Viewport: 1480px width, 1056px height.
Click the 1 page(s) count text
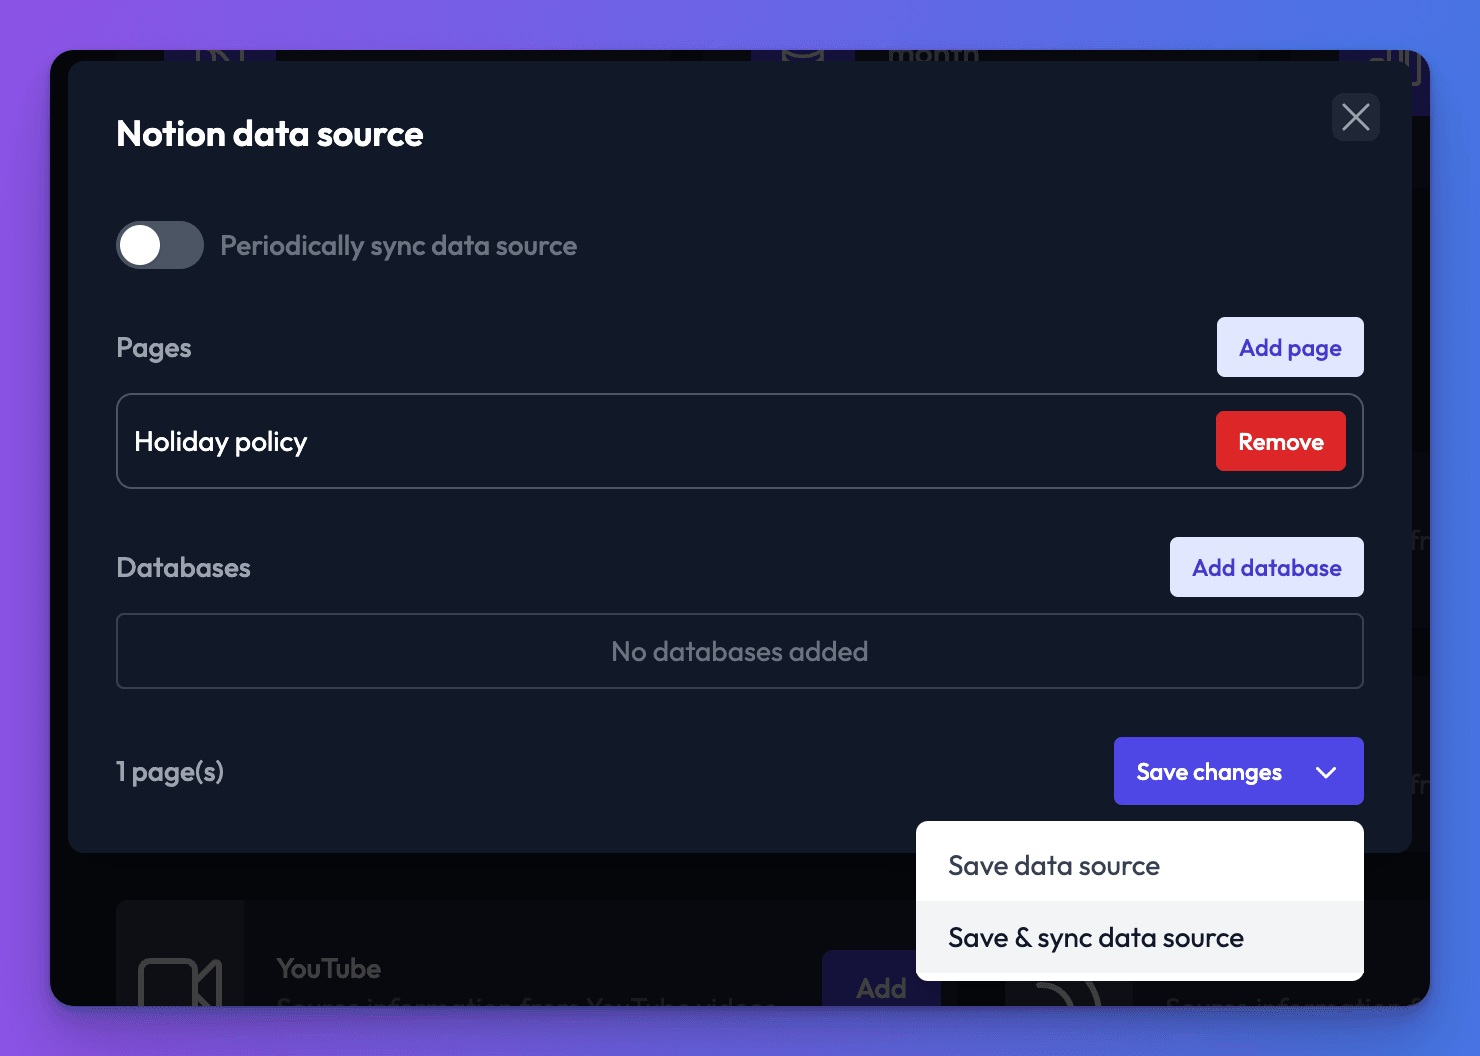(x=170, y=772)
